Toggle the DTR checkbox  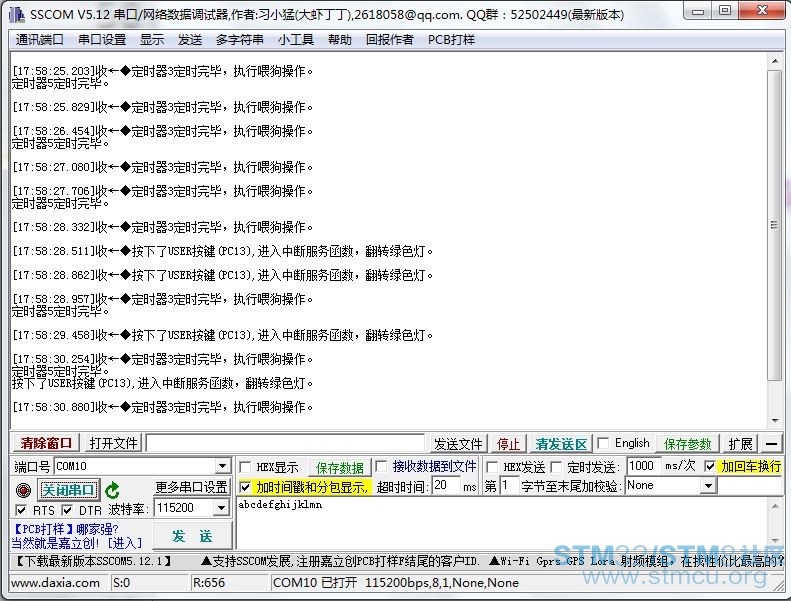[67, 510]
